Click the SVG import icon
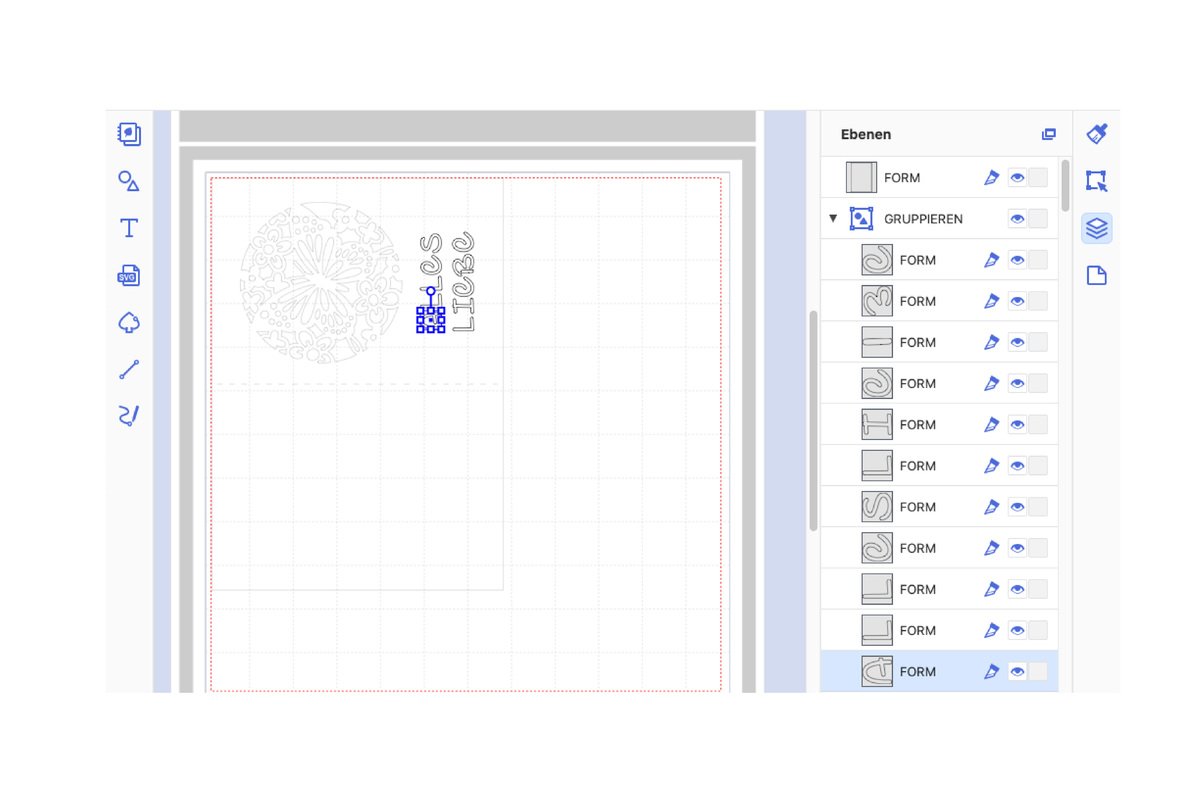The height and width of the screenshot is (800, 1200). click(129, 276)
